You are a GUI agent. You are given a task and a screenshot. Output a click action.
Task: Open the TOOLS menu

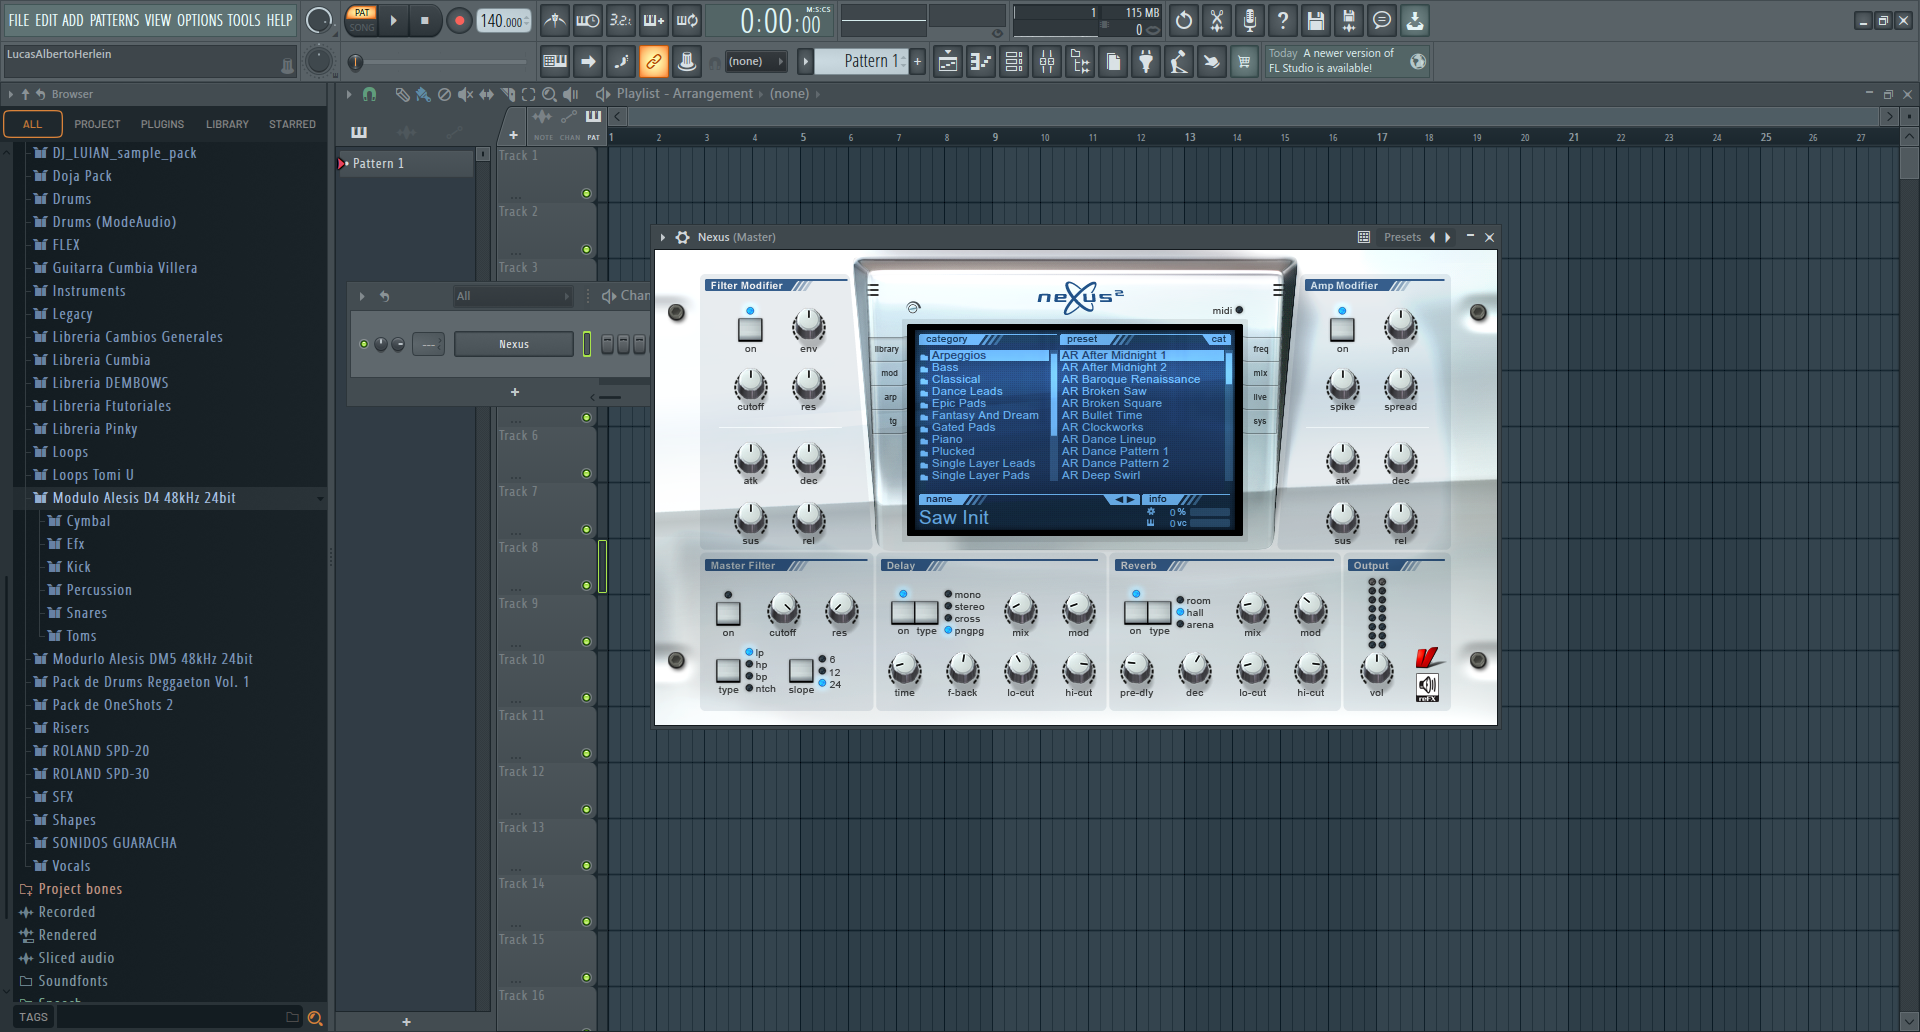click(243, 20)
